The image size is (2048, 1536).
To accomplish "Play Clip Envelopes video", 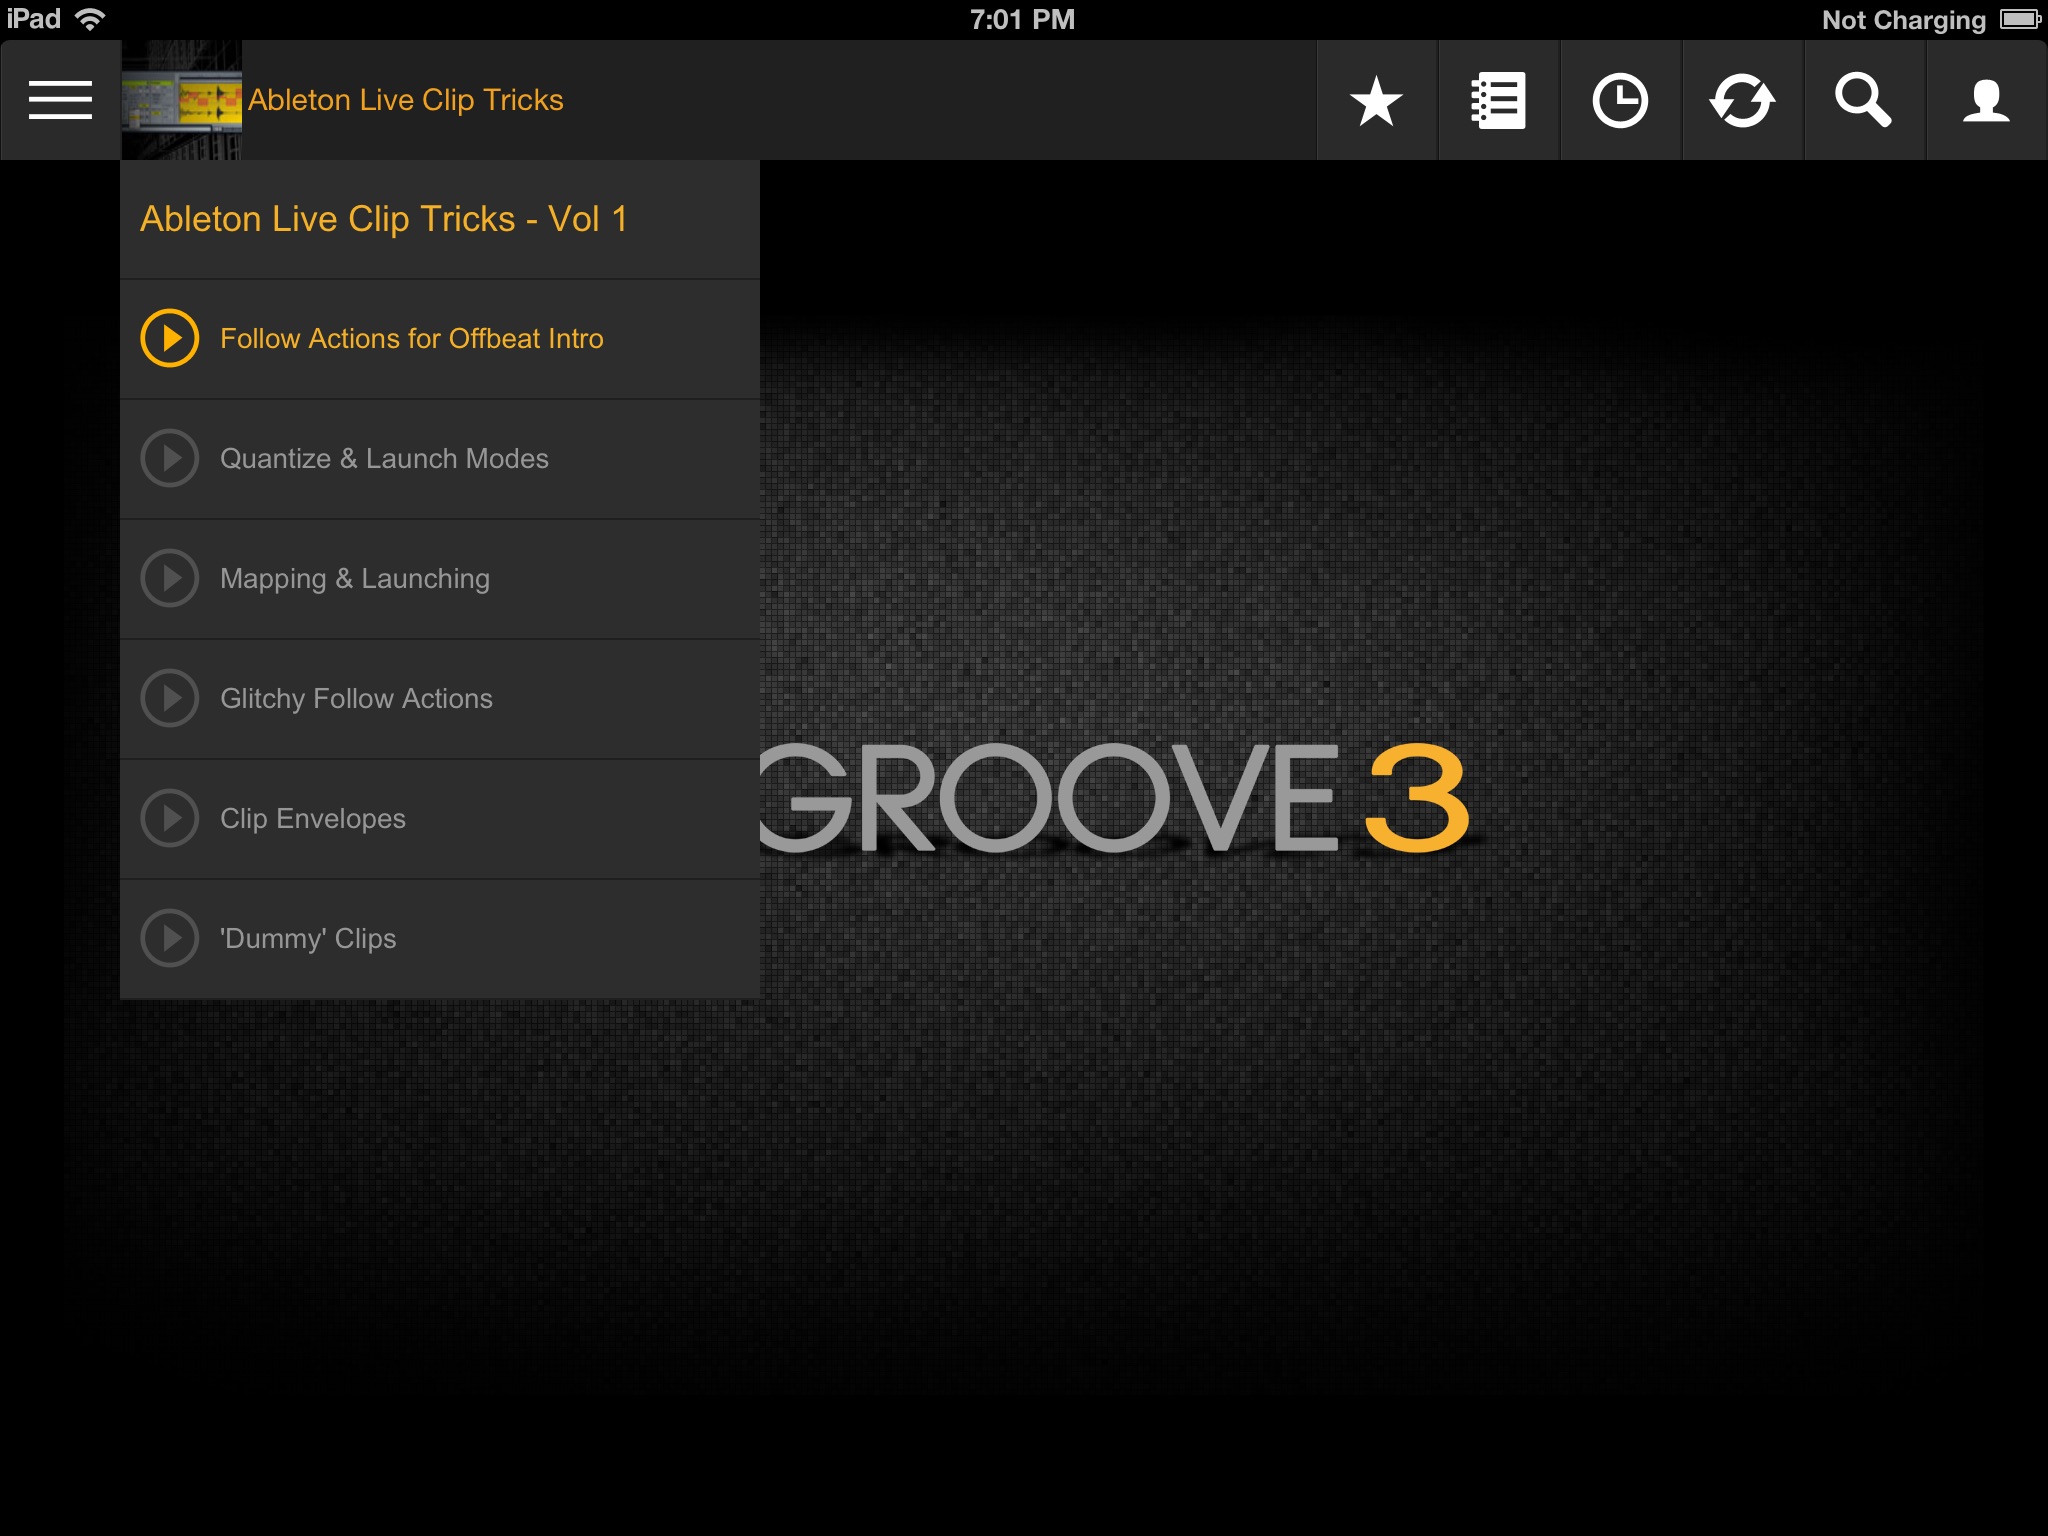I will tap(170, 818).
